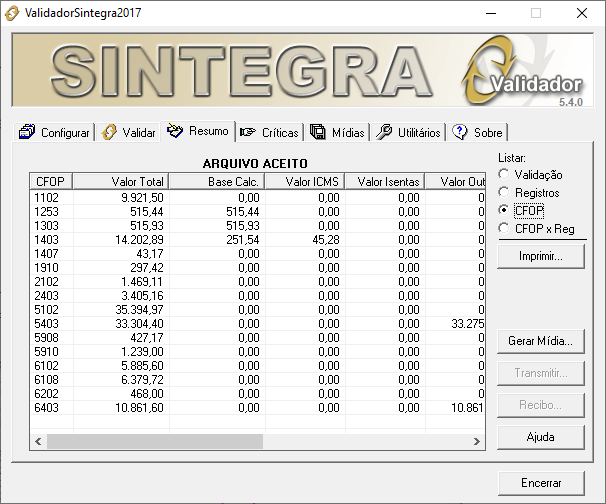The width and height of the screenshot is (606, 504).
Task: Click the question mark Sobre icon
Action: [x=461, y=133]
